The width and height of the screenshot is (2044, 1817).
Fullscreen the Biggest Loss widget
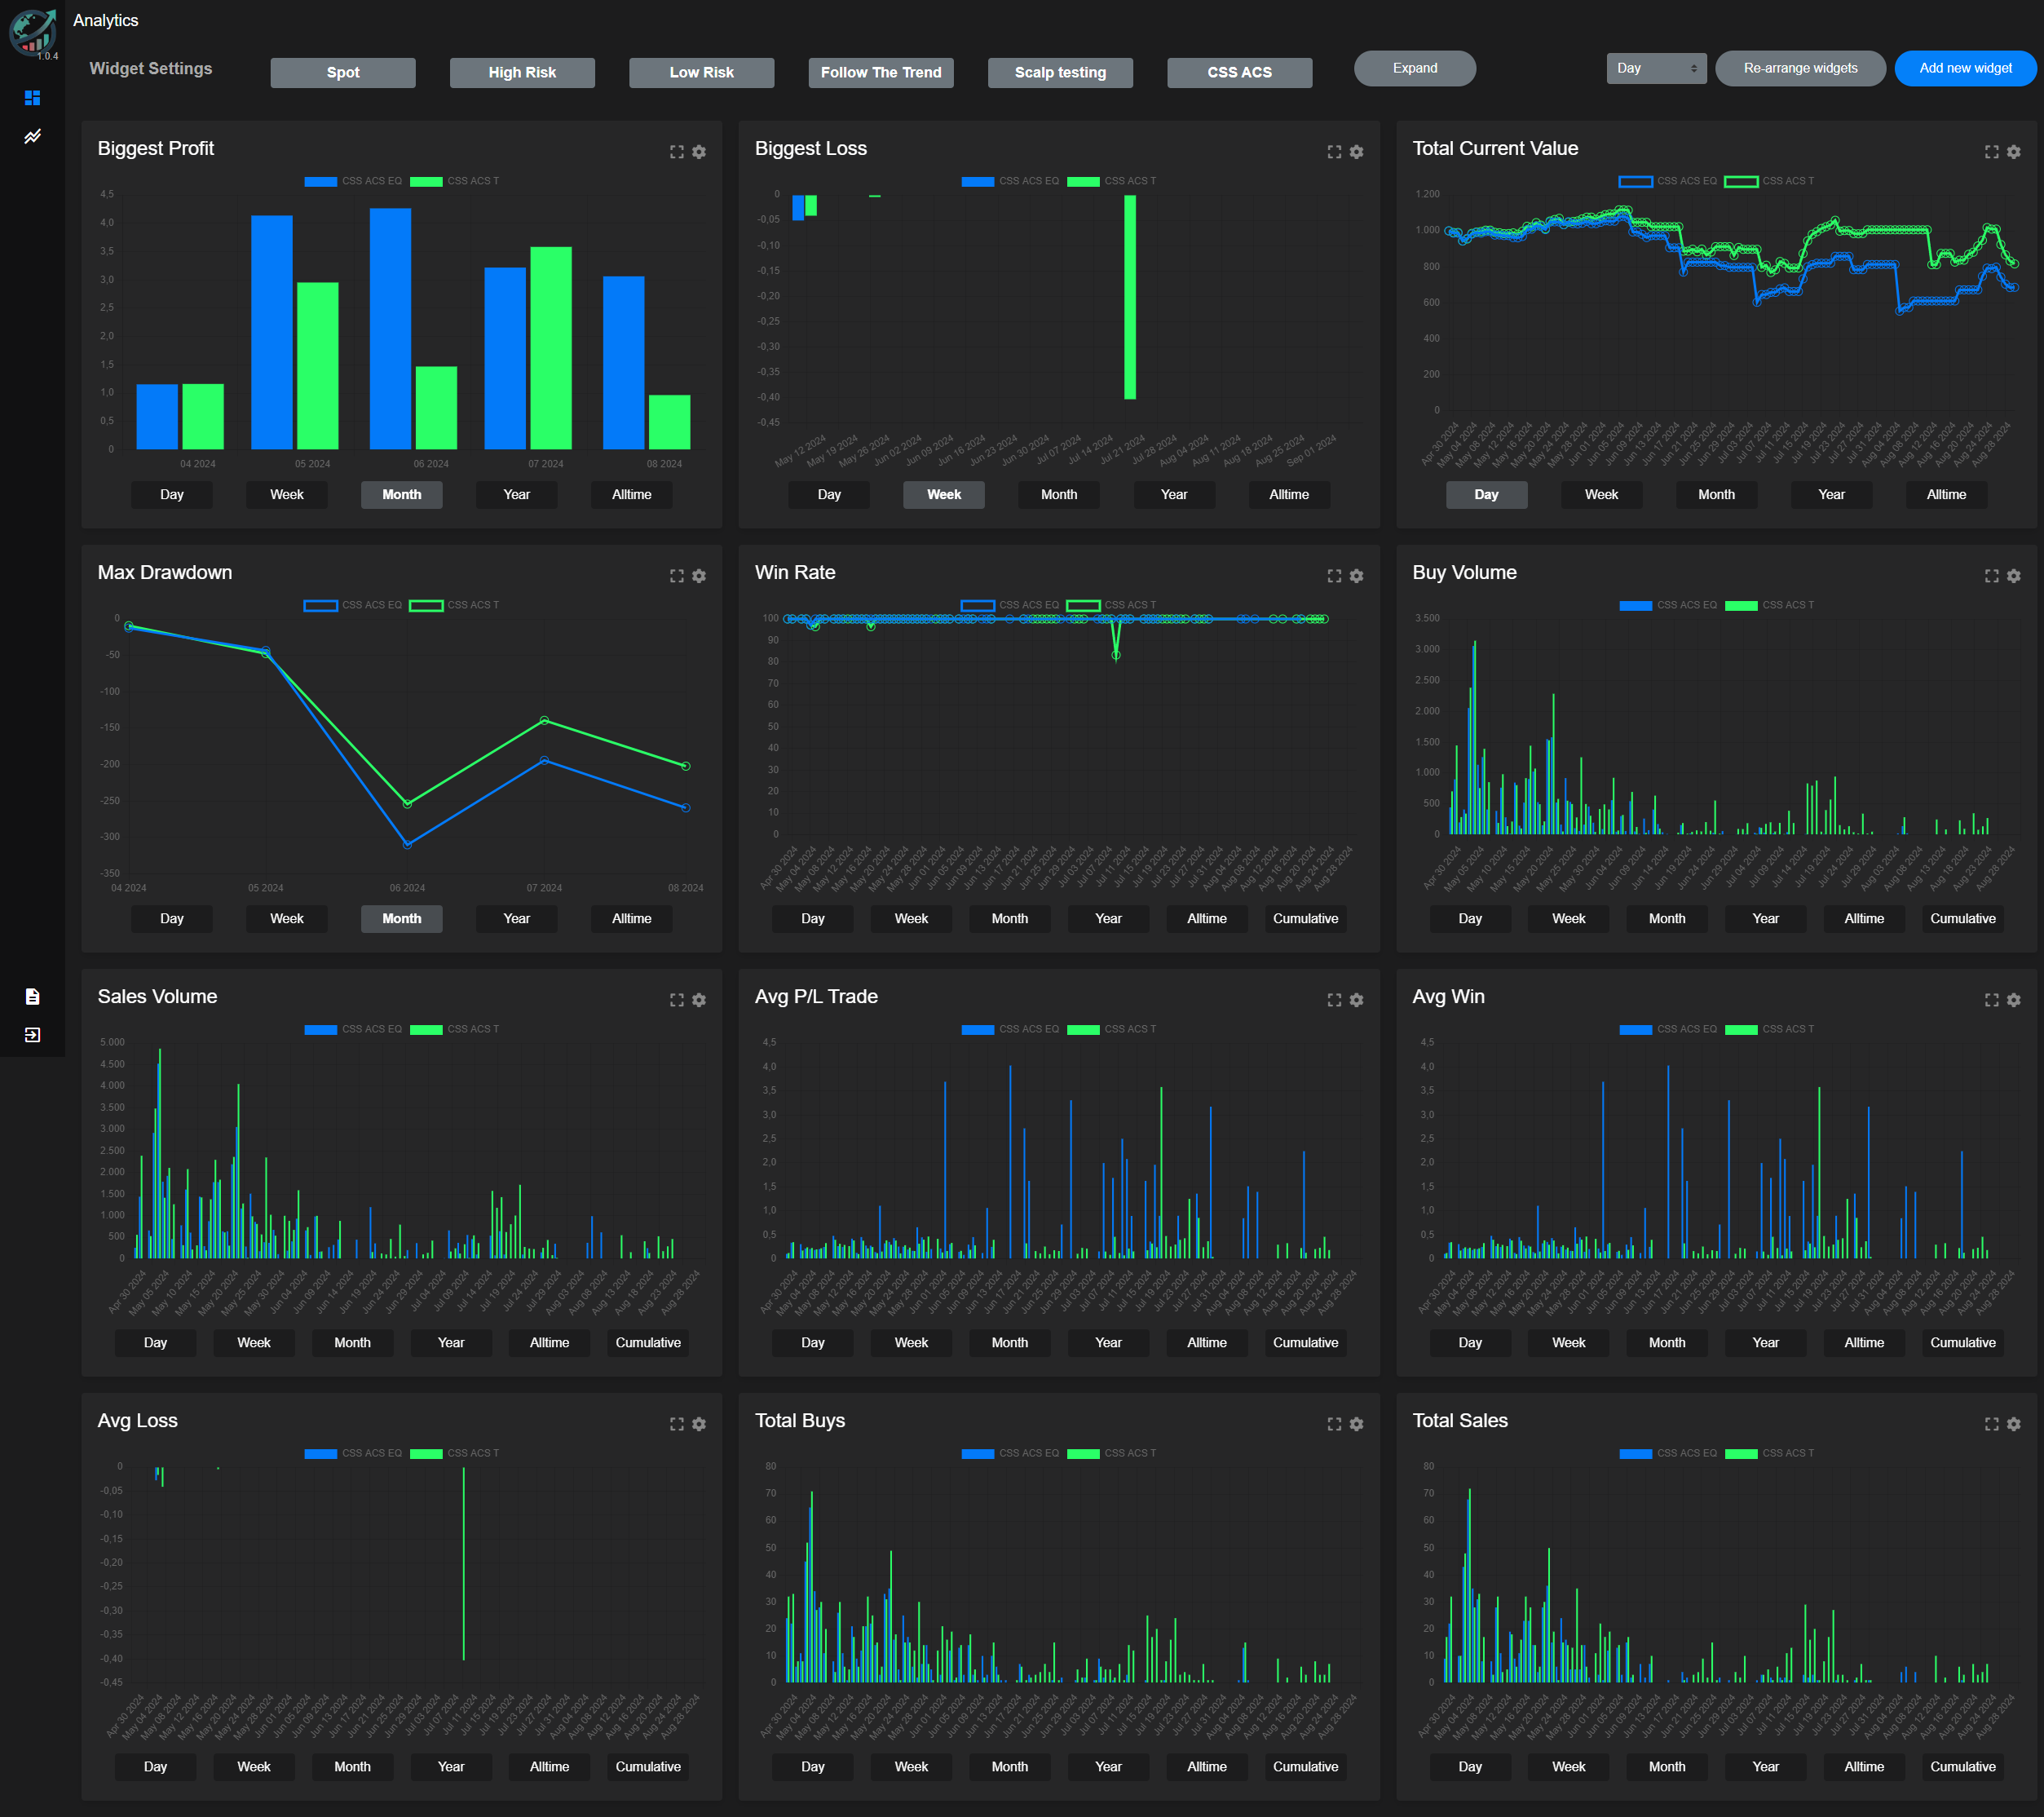click(x=1334, y=152)
